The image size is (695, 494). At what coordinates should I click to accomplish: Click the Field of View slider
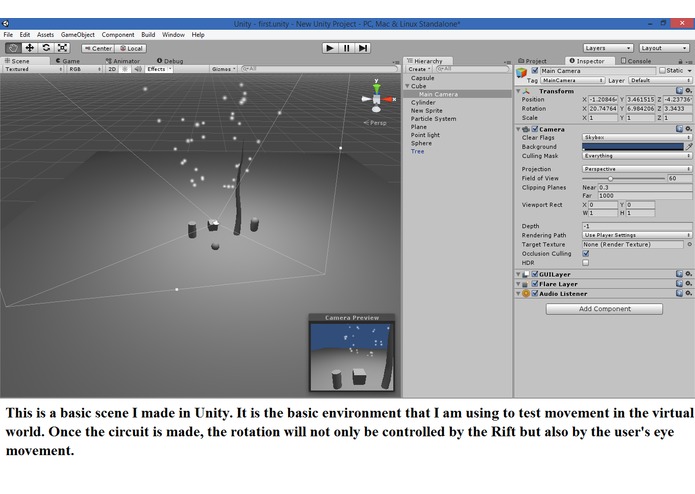click(624, 179)
